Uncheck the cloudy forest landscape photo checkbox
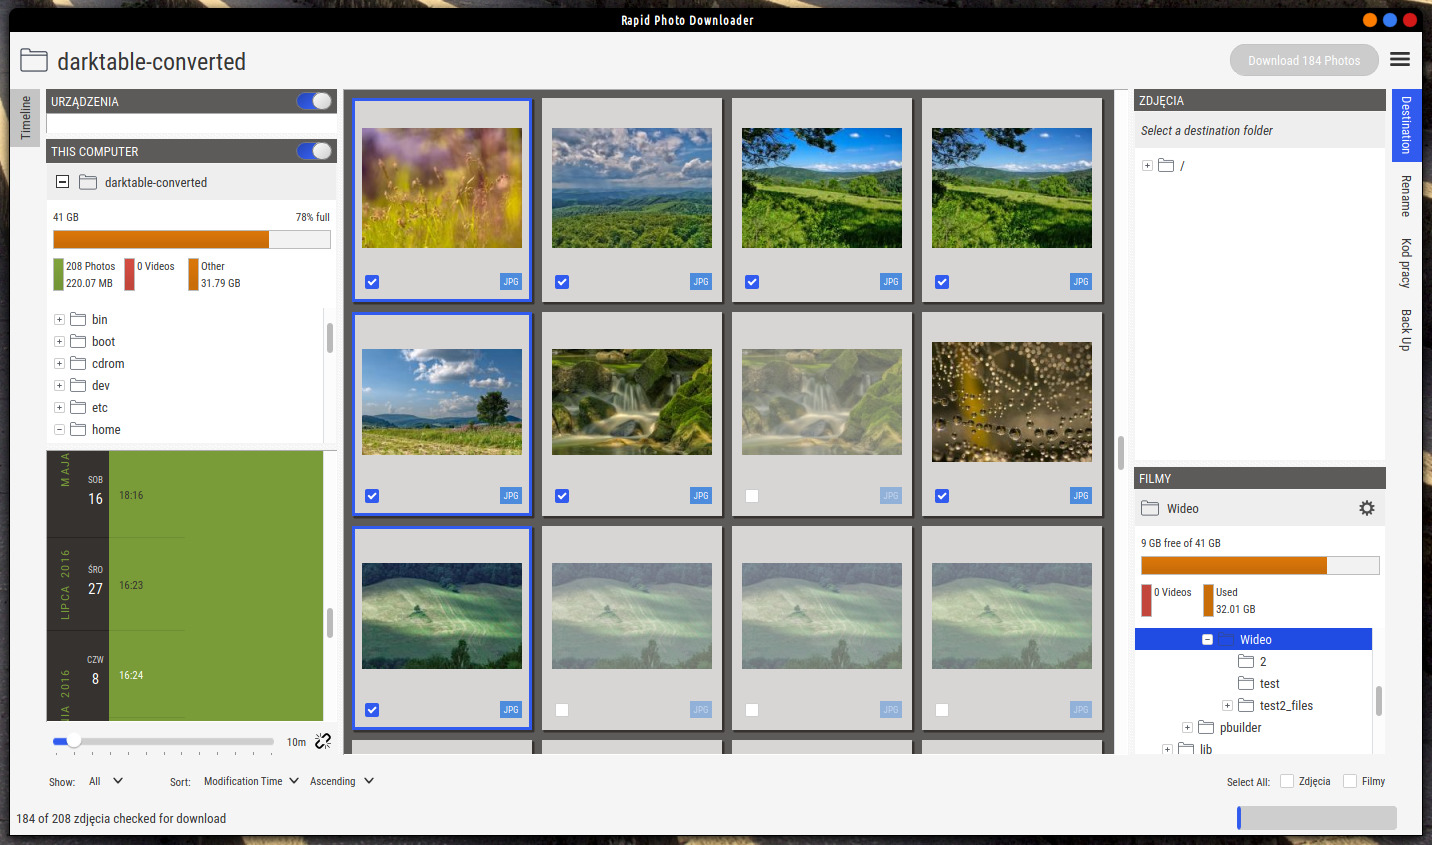The image size is (1432, 845). coord(562,282)
